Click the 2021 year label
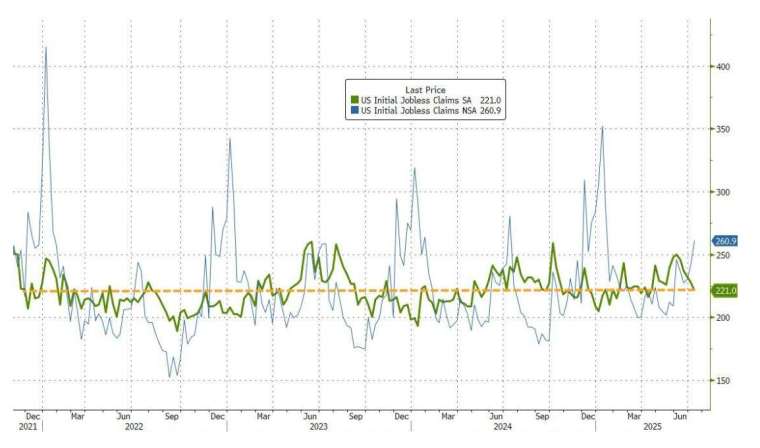Screen dimensions: 760x448 (28, 427)
